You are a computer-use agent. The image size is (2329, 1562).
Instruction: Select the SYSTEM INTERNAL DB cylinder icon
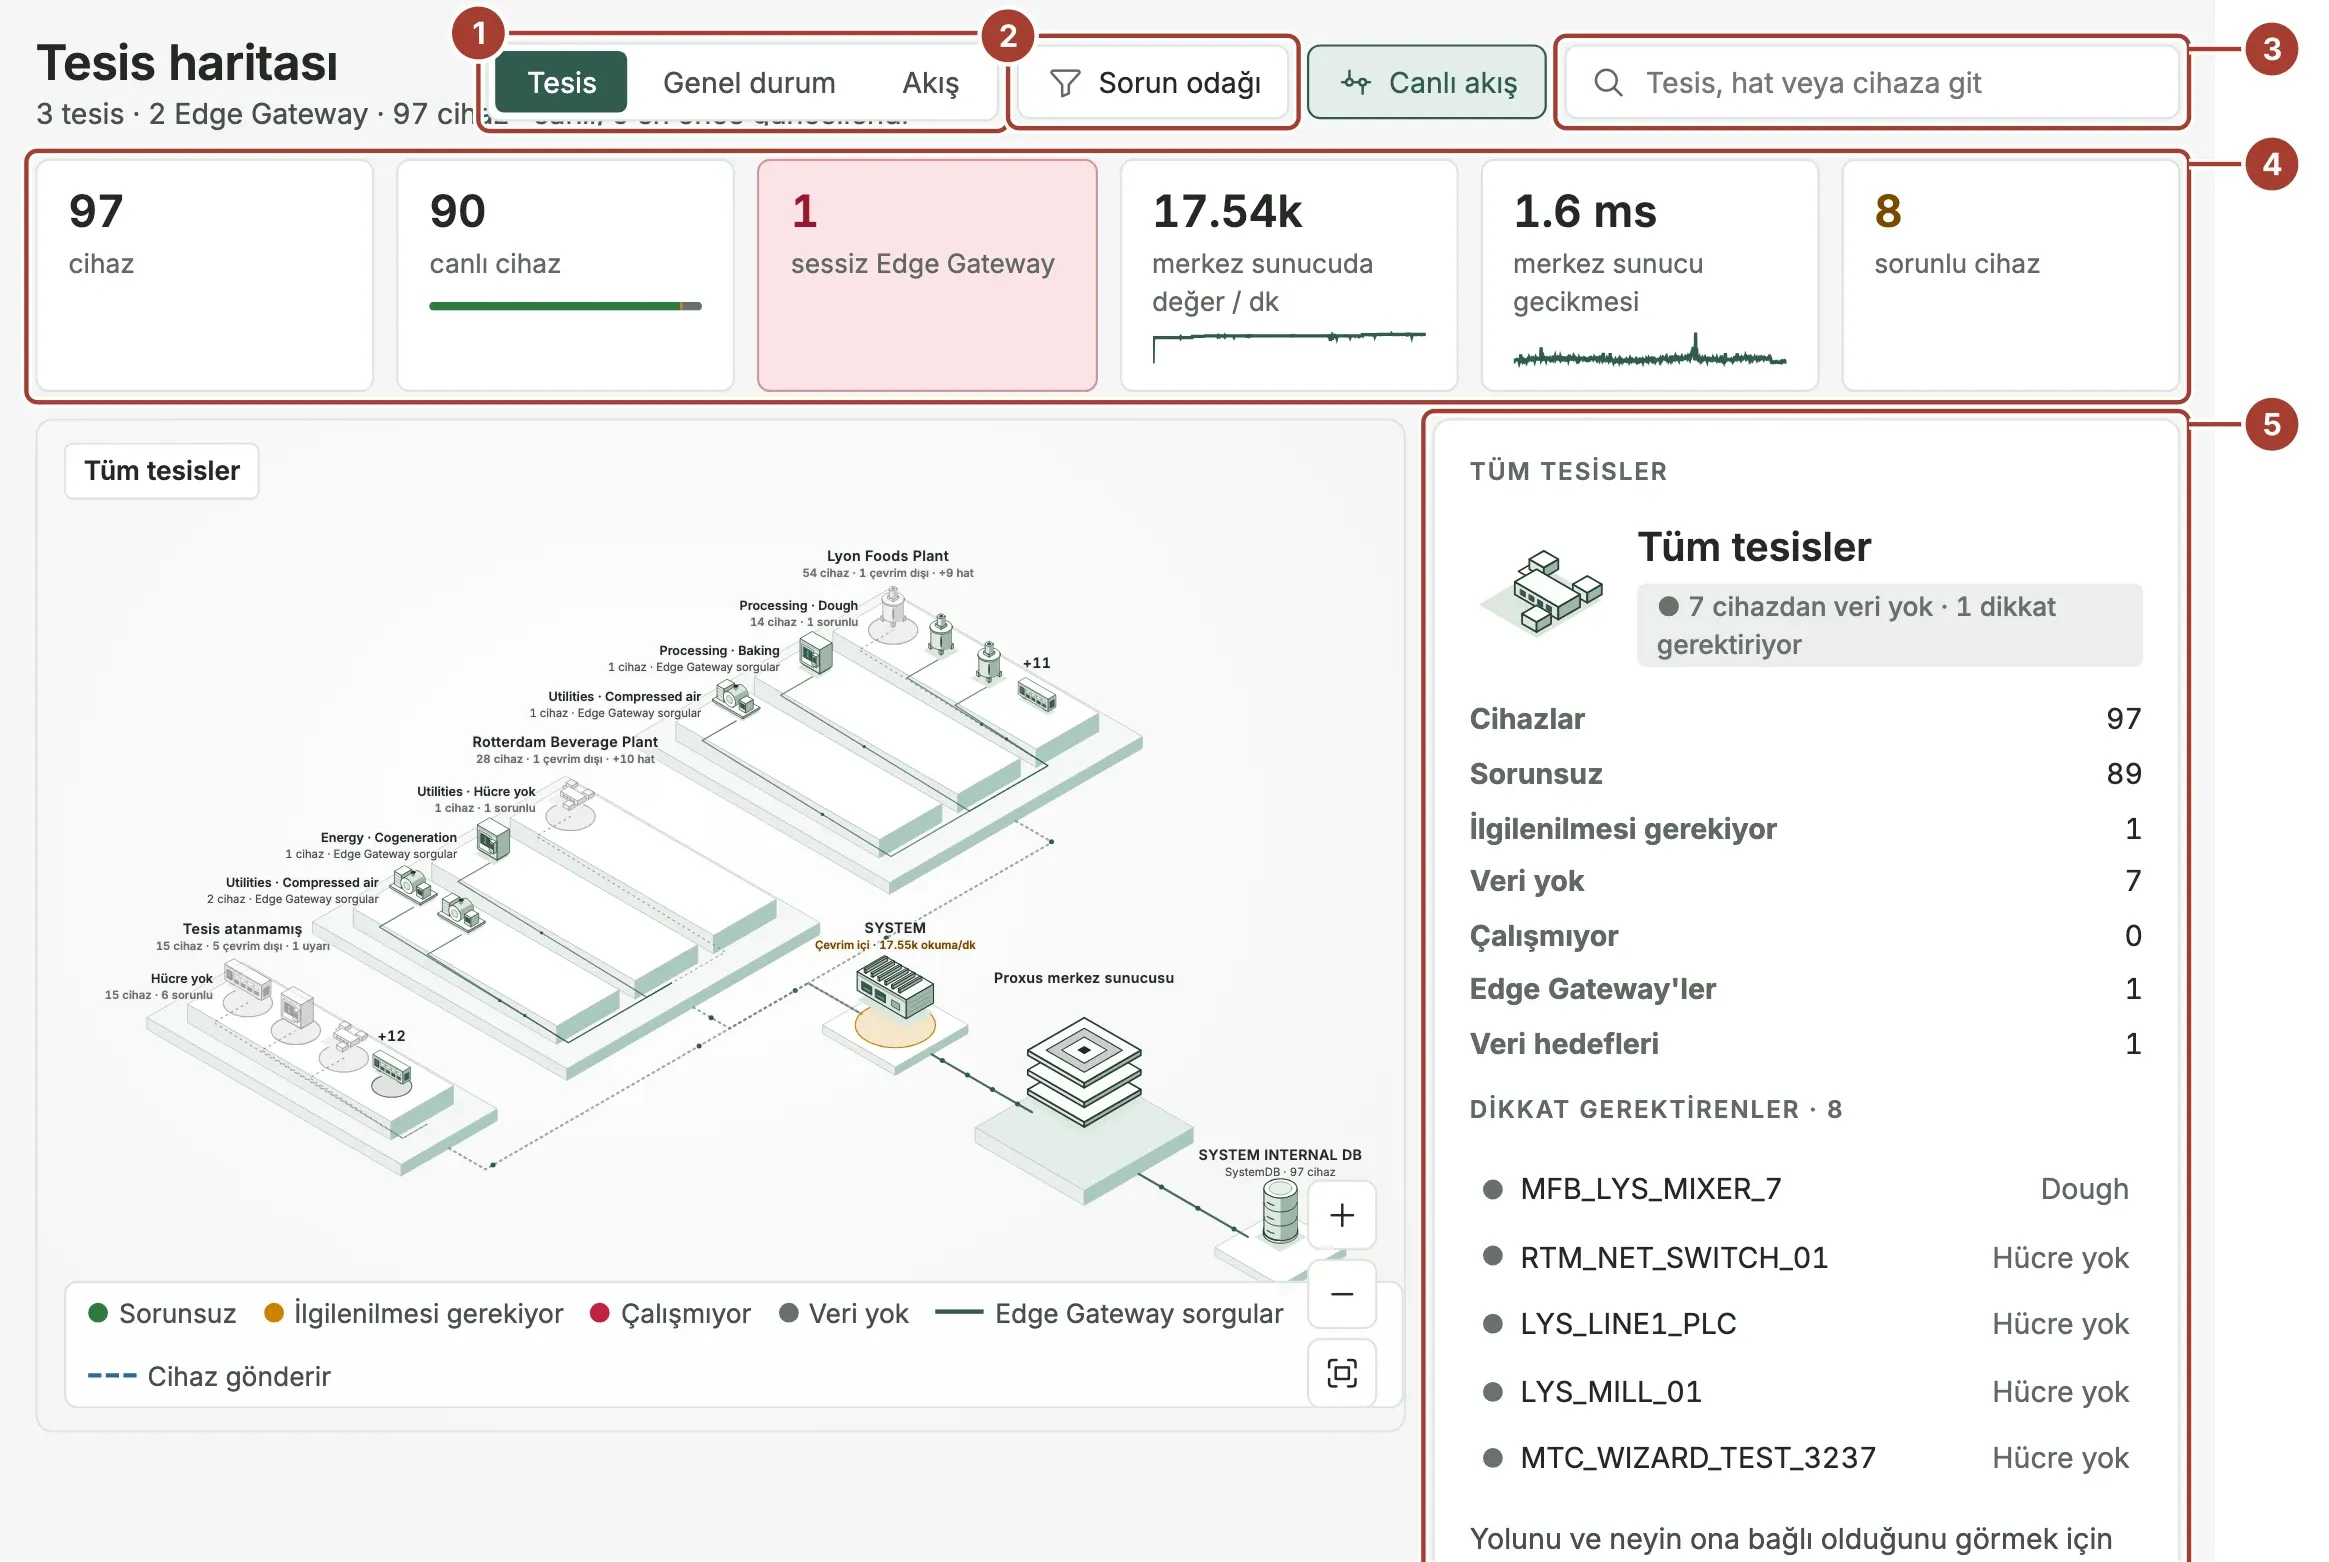click(1281, 1210)
